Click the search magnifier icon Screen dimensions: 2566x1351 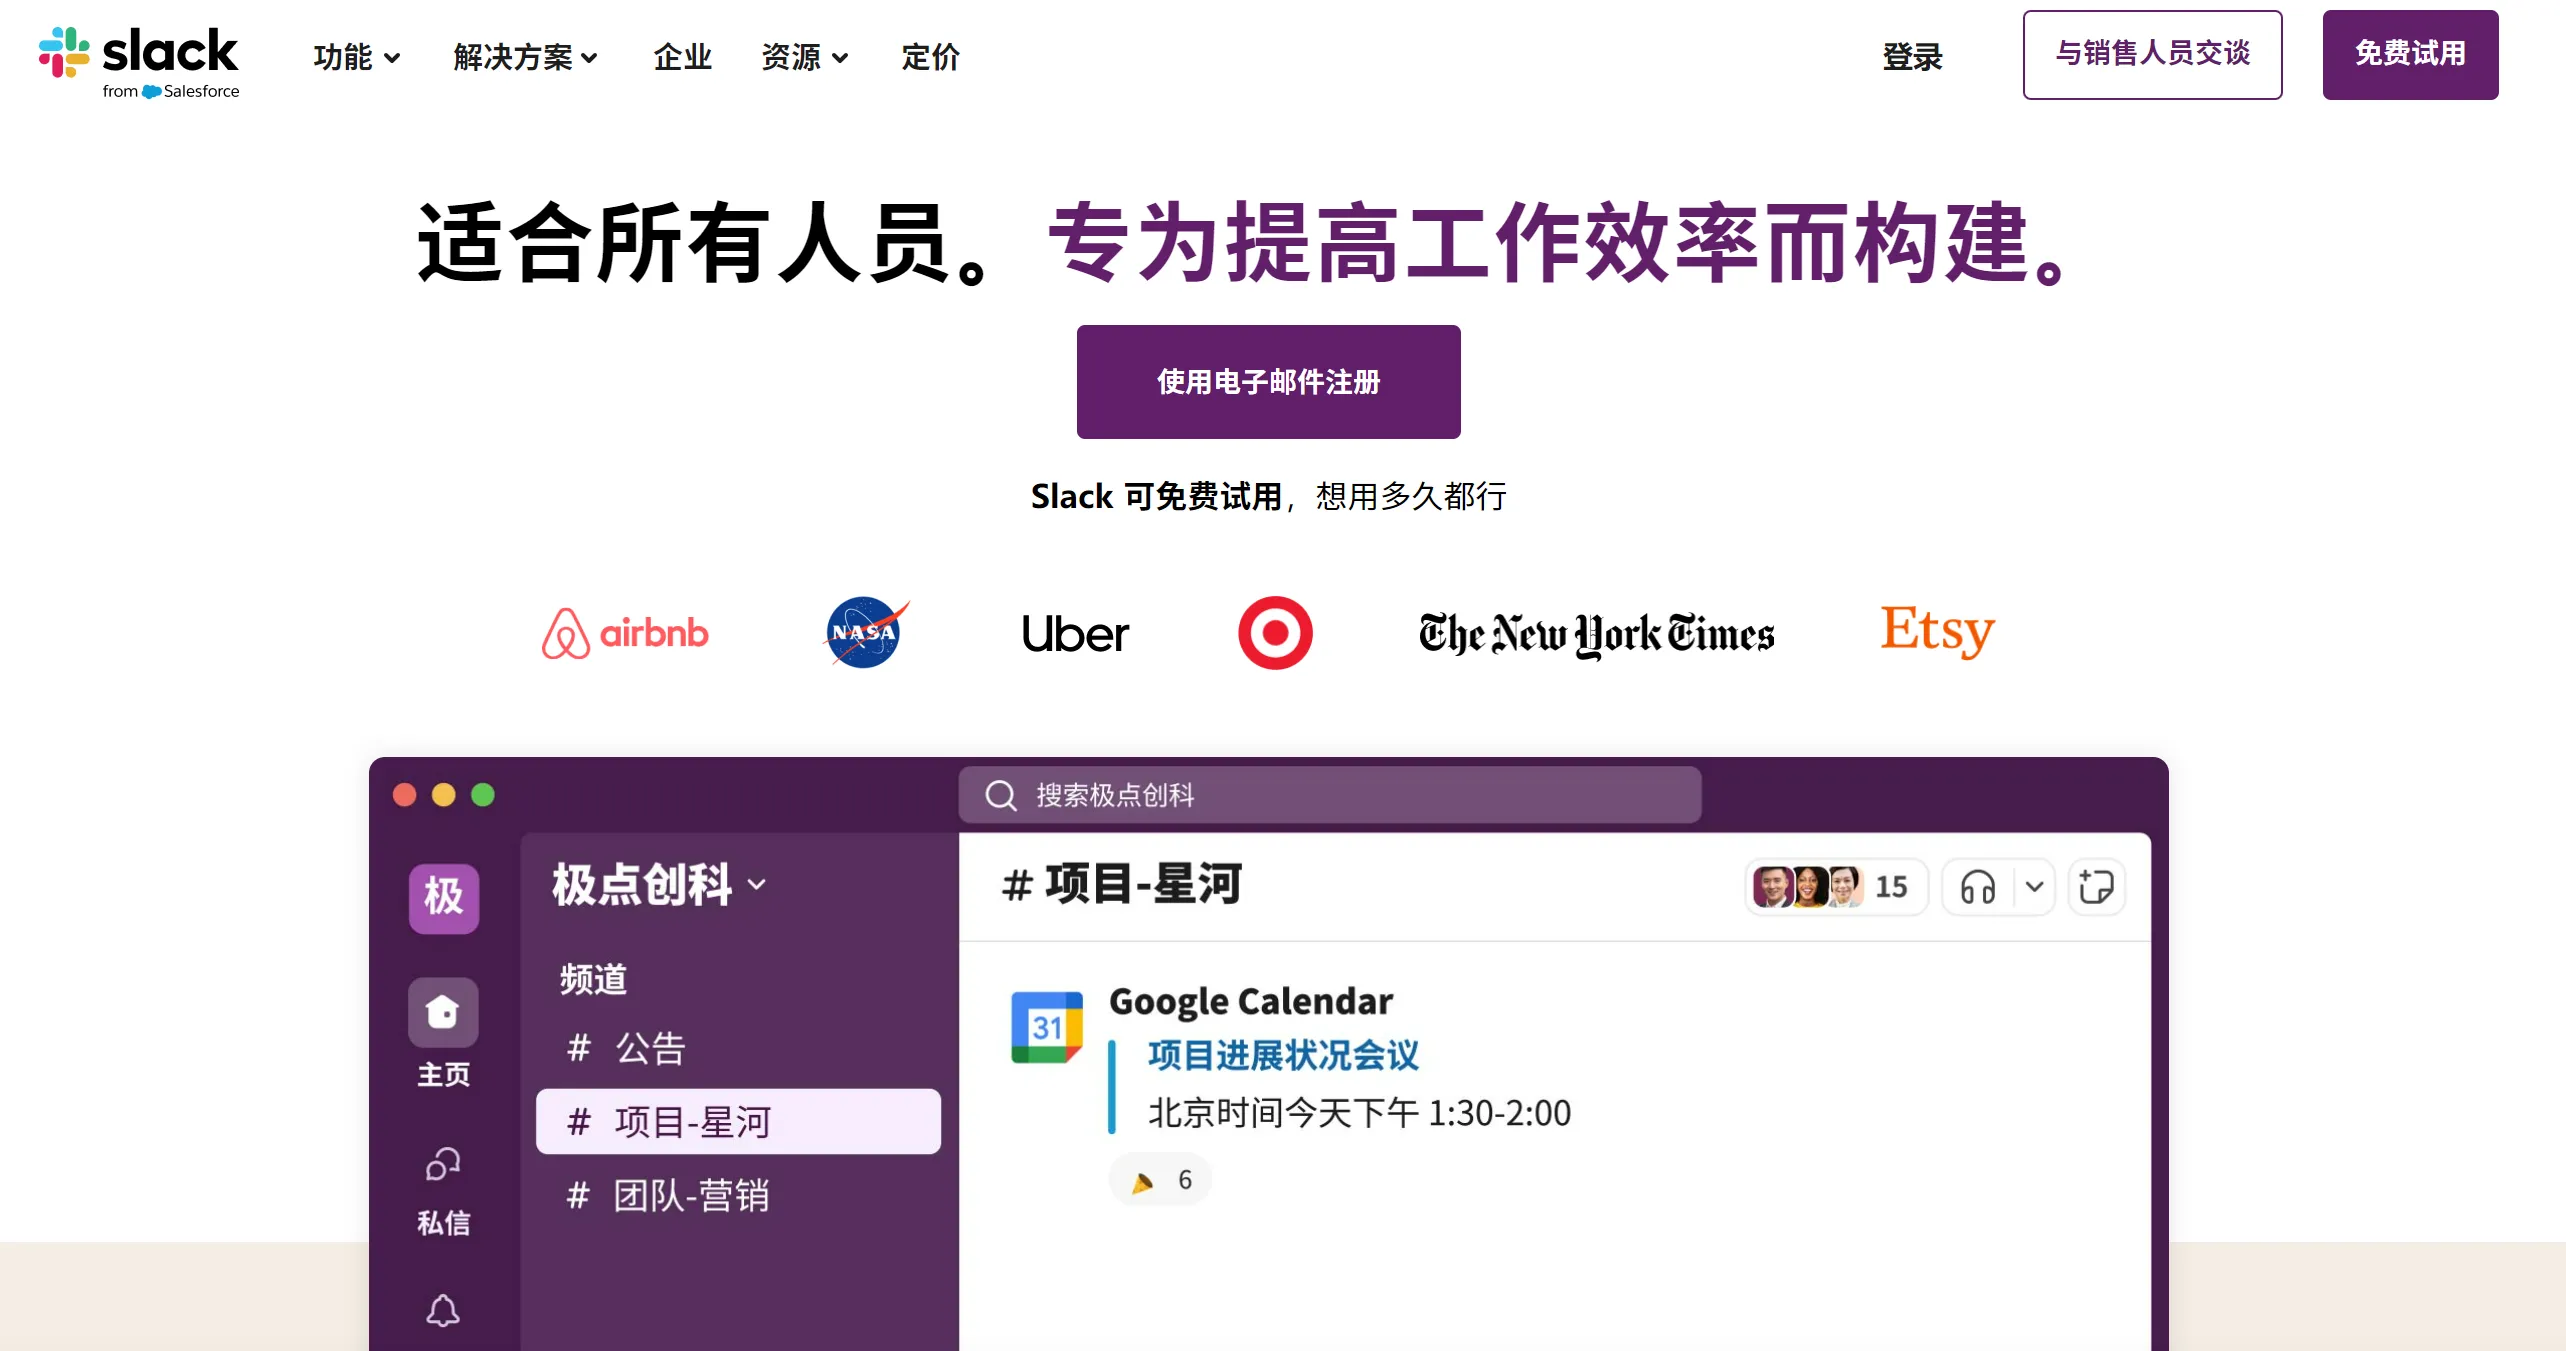[x=1001, y=796]
